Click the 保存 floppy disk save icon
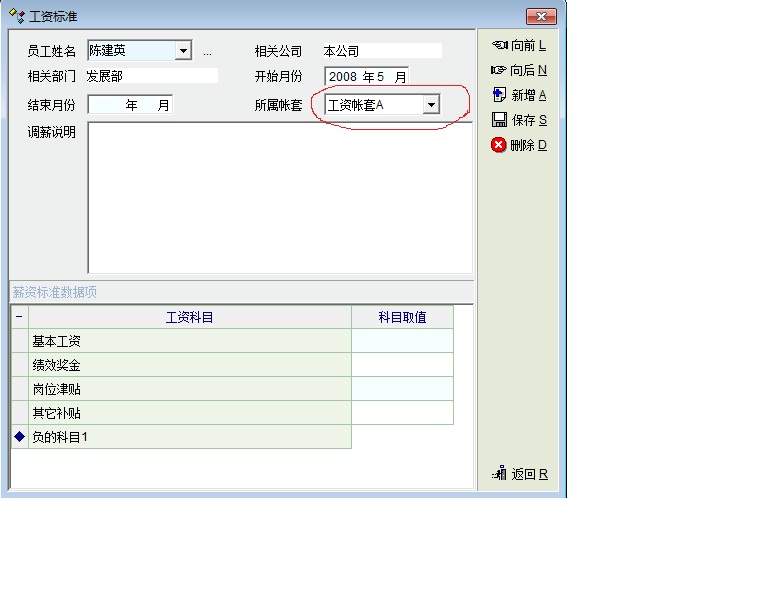Screen dimensions: 768x614 pos(499,120)
